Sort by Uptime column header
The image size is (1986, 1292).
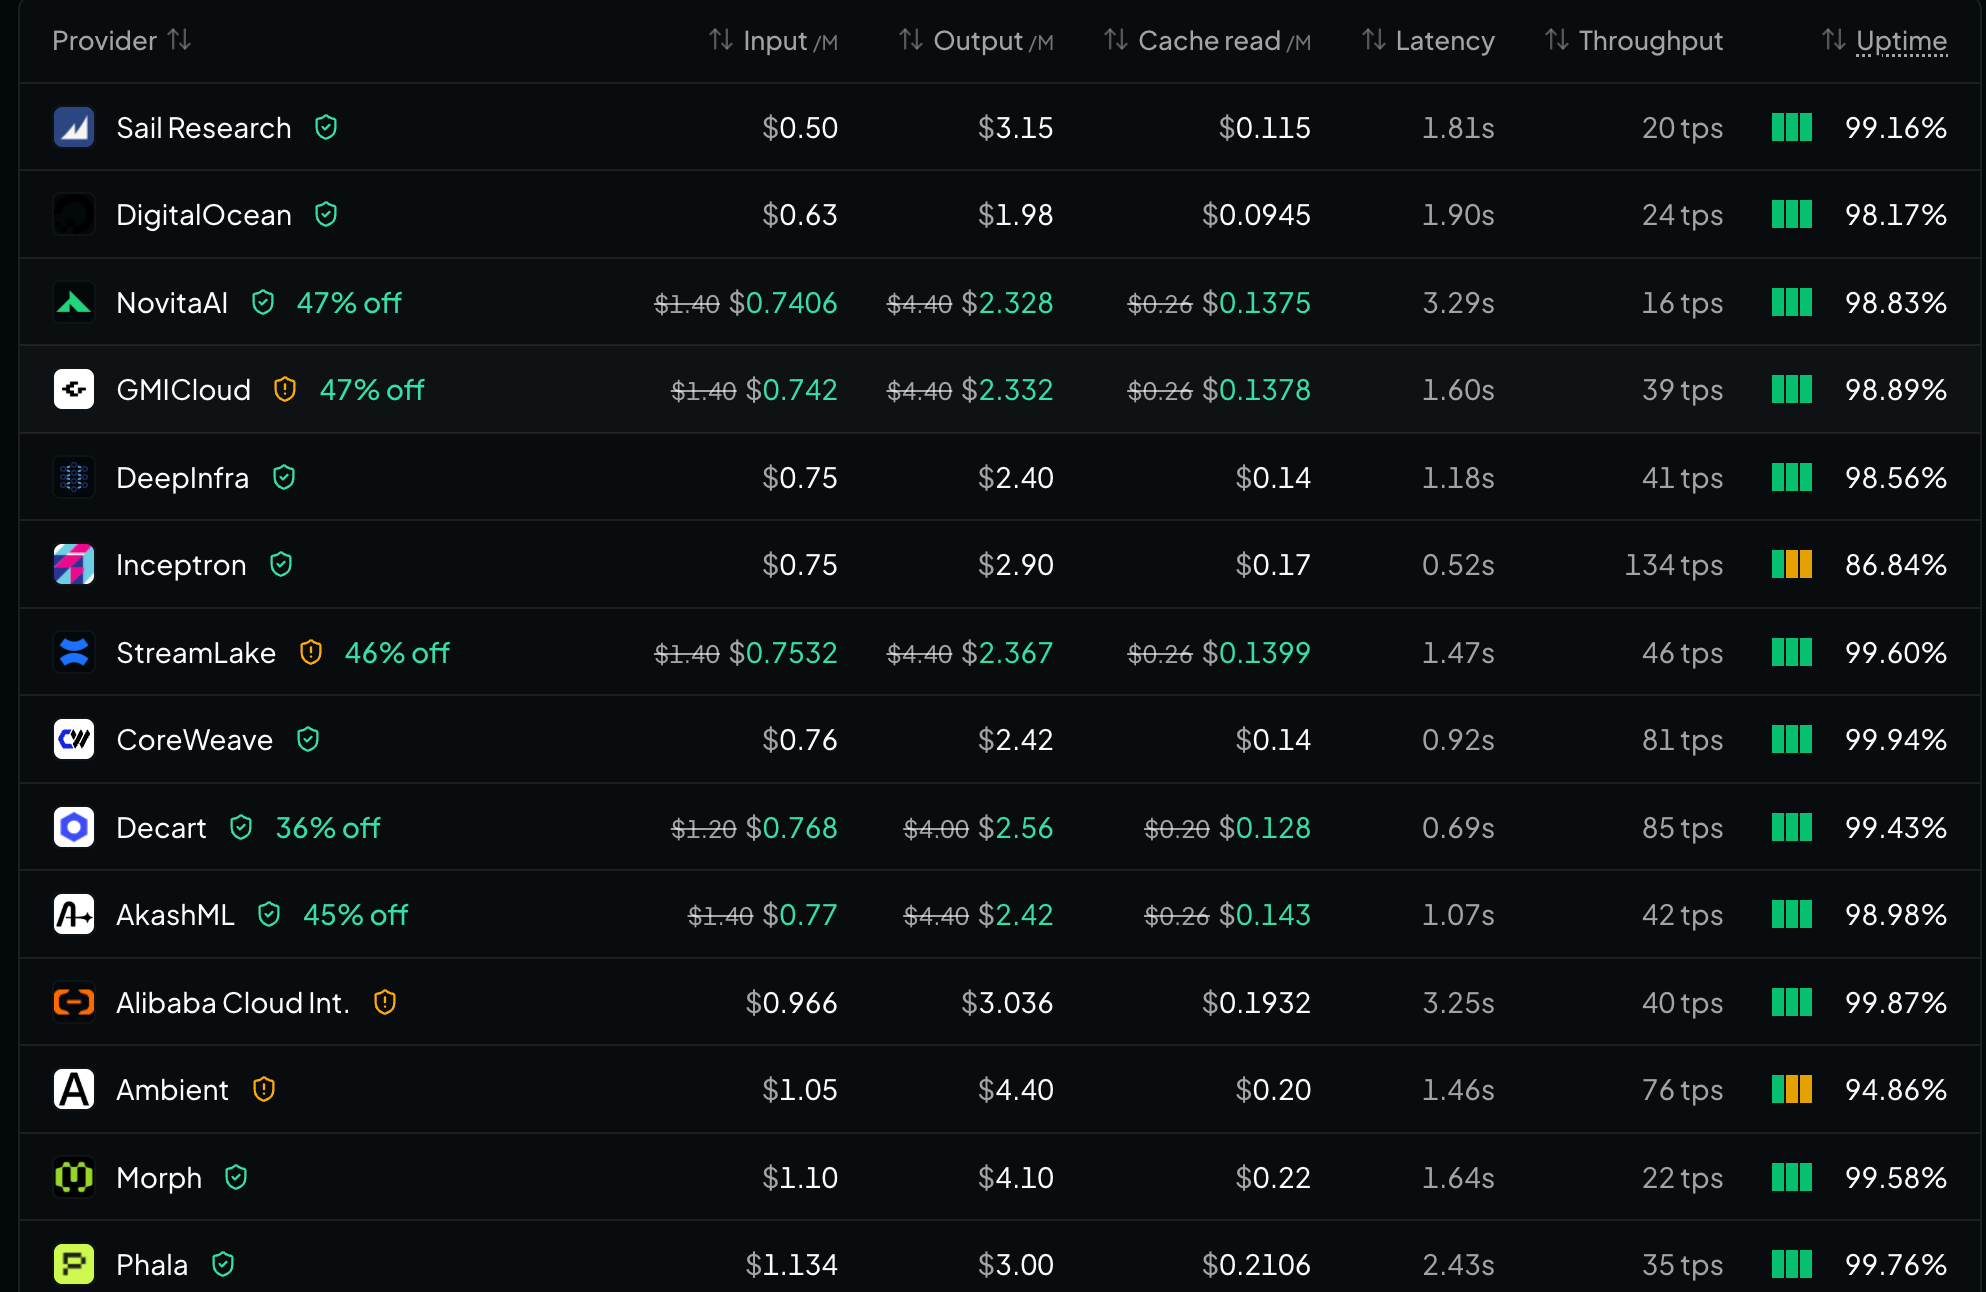tap(1884, 41)
